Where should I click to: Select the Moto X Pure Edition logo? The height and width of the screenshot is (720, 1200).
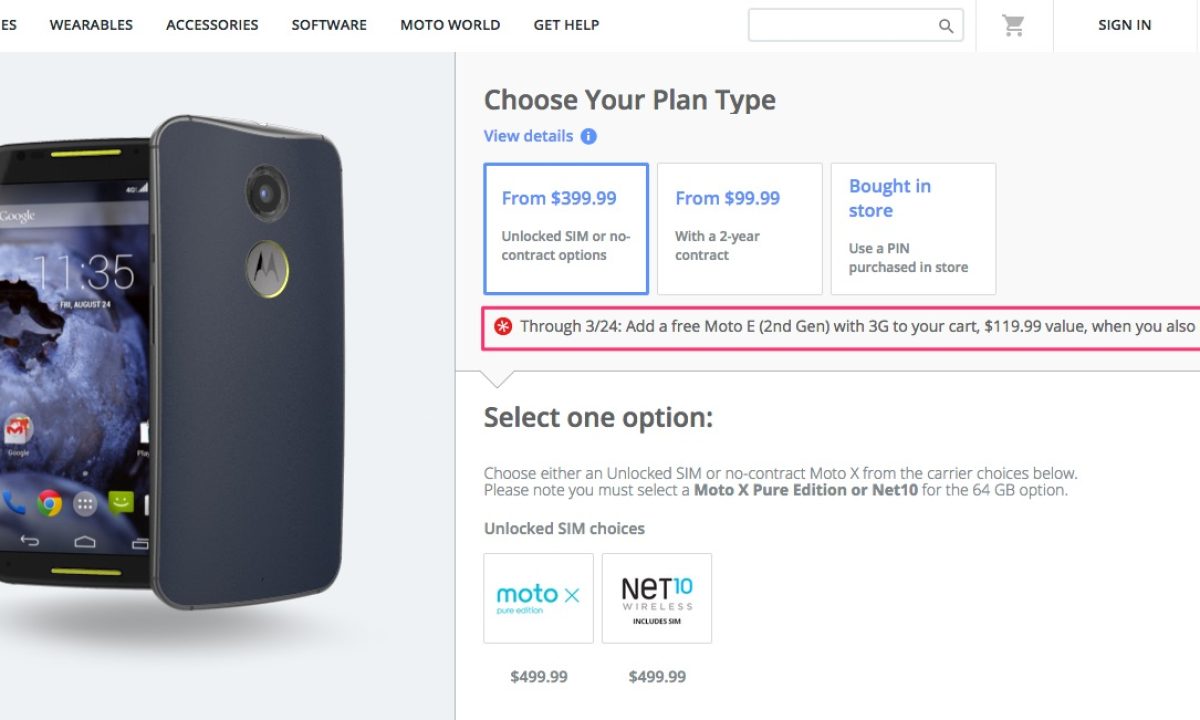[x=538, y=598]
